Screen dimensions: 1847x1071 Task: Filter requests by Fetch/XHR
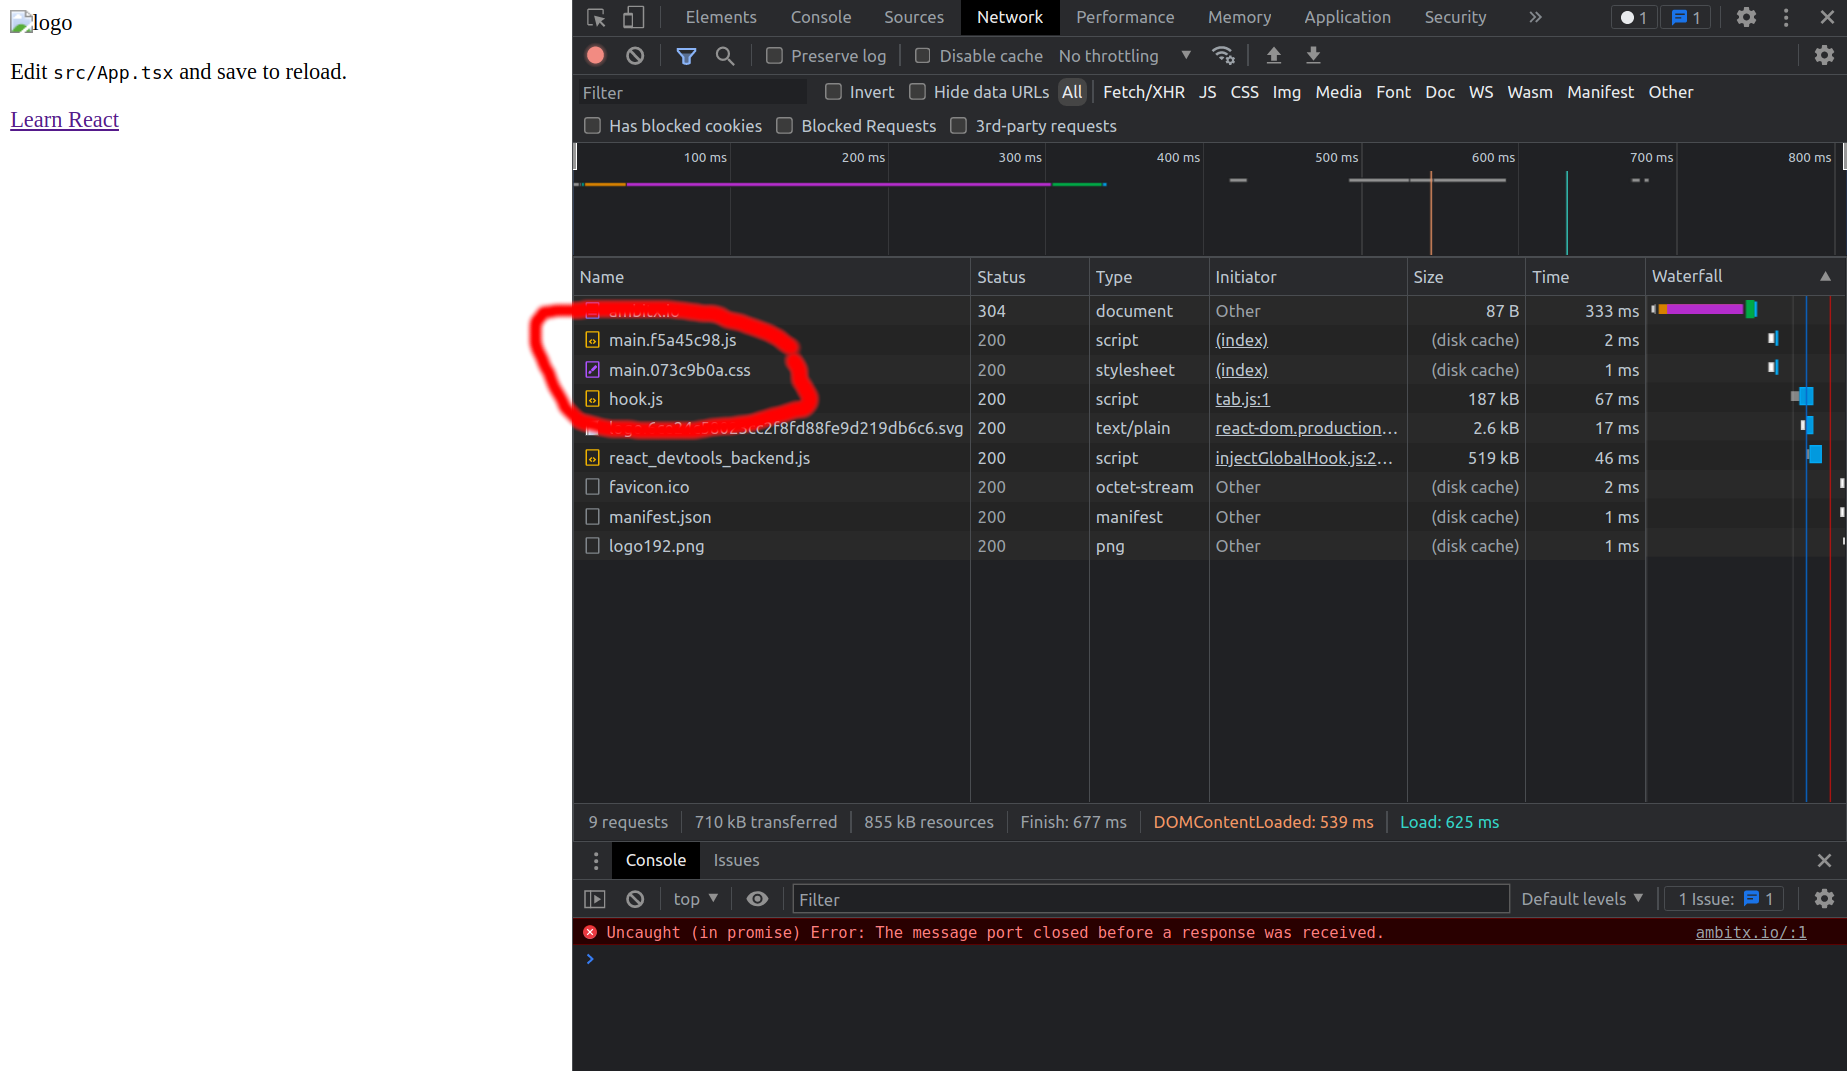[1143, 92]
